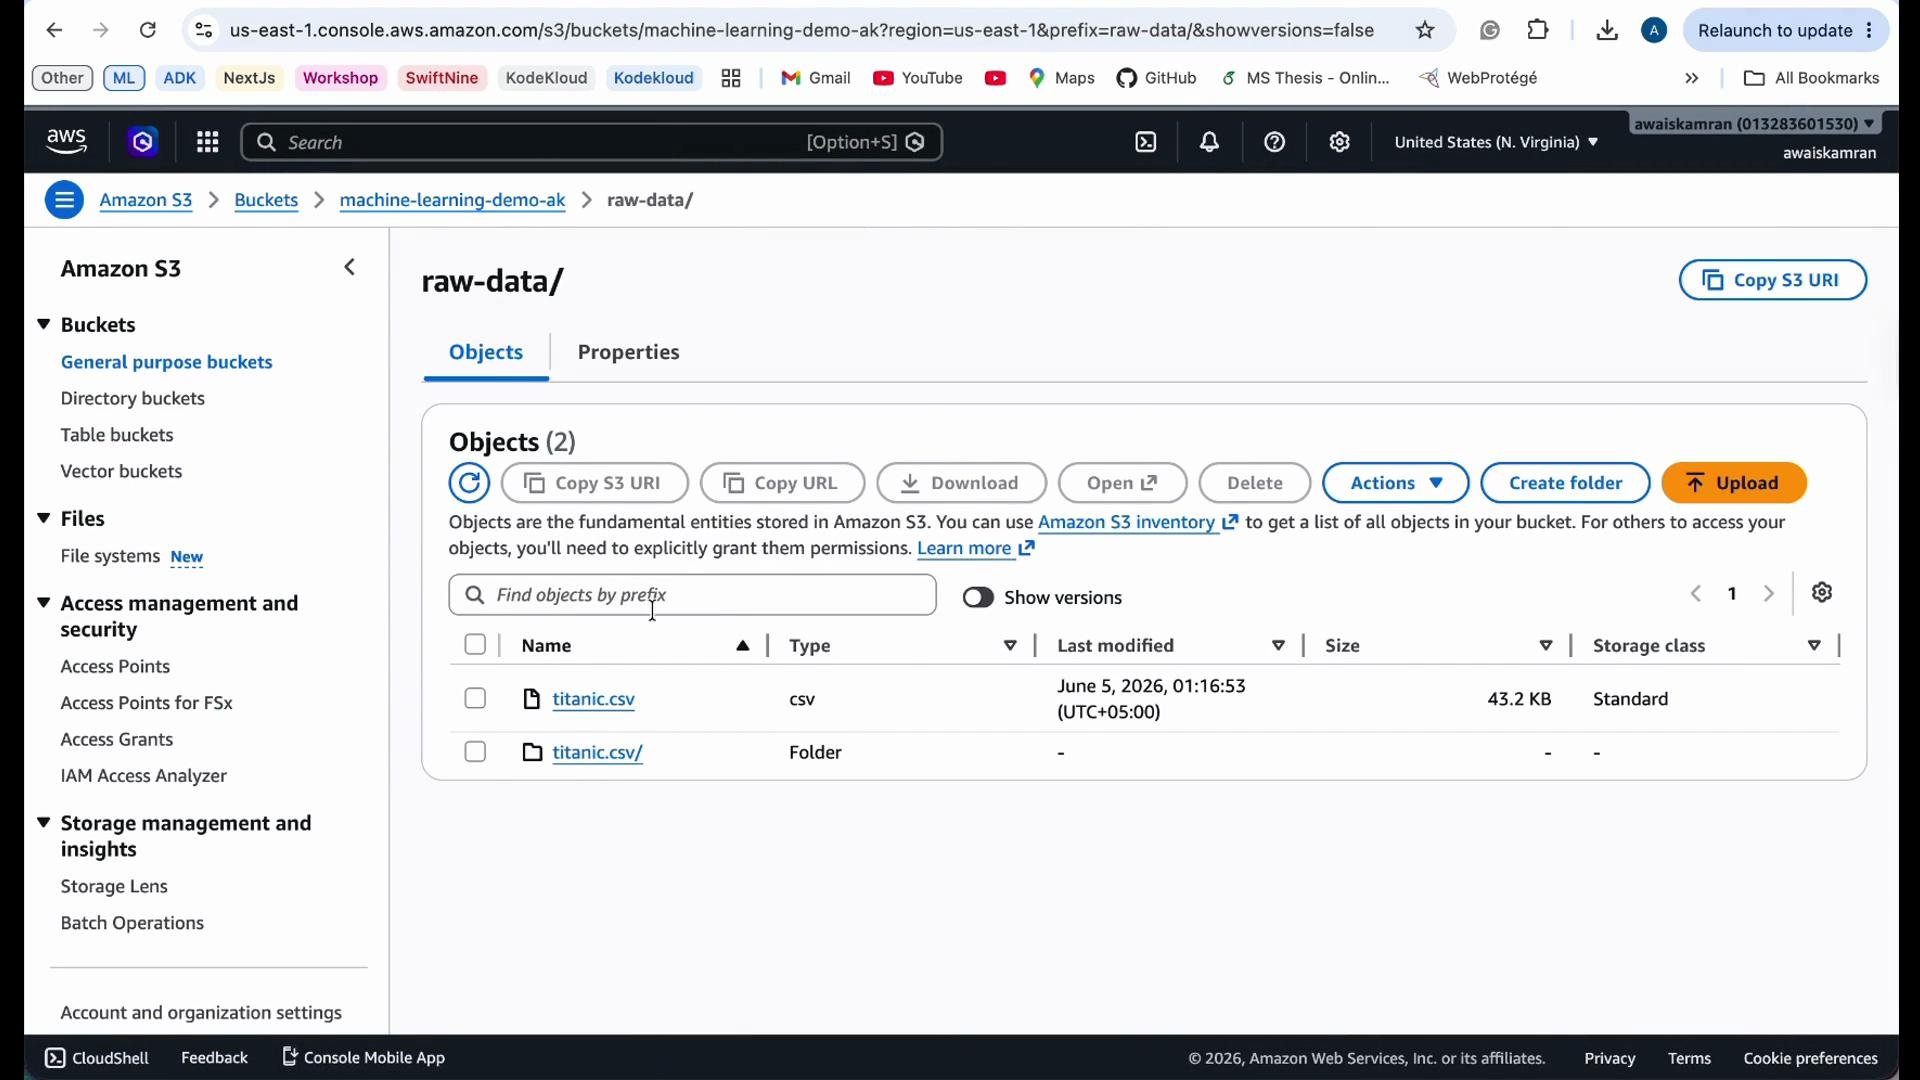Go back in browser history

[55, 31]
